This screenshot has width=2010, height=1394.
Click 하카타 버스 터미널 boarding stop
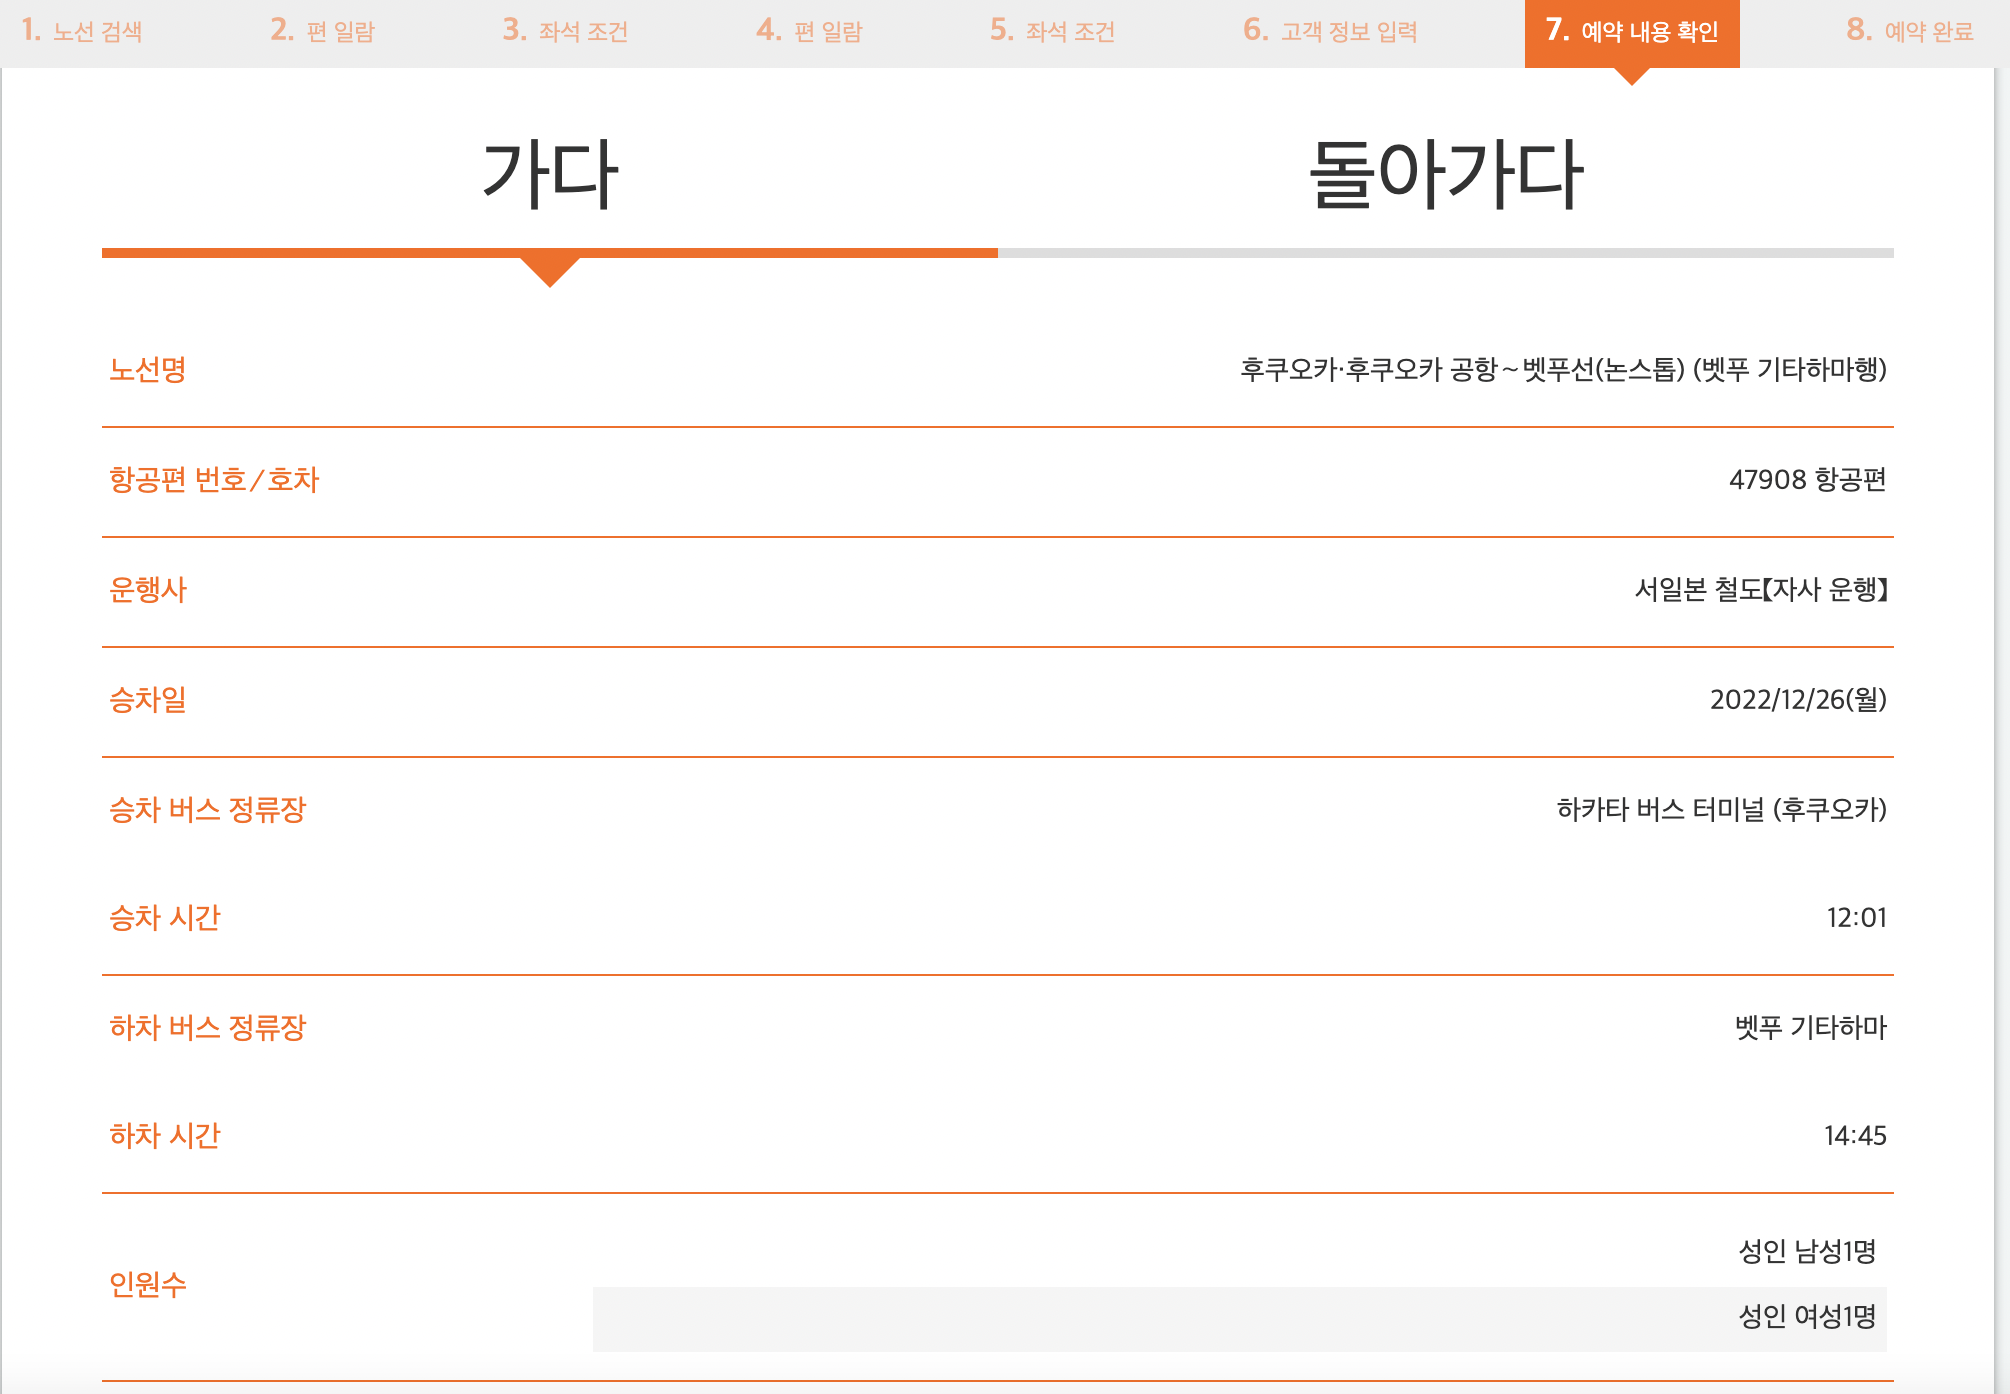tap(1721, 810)
